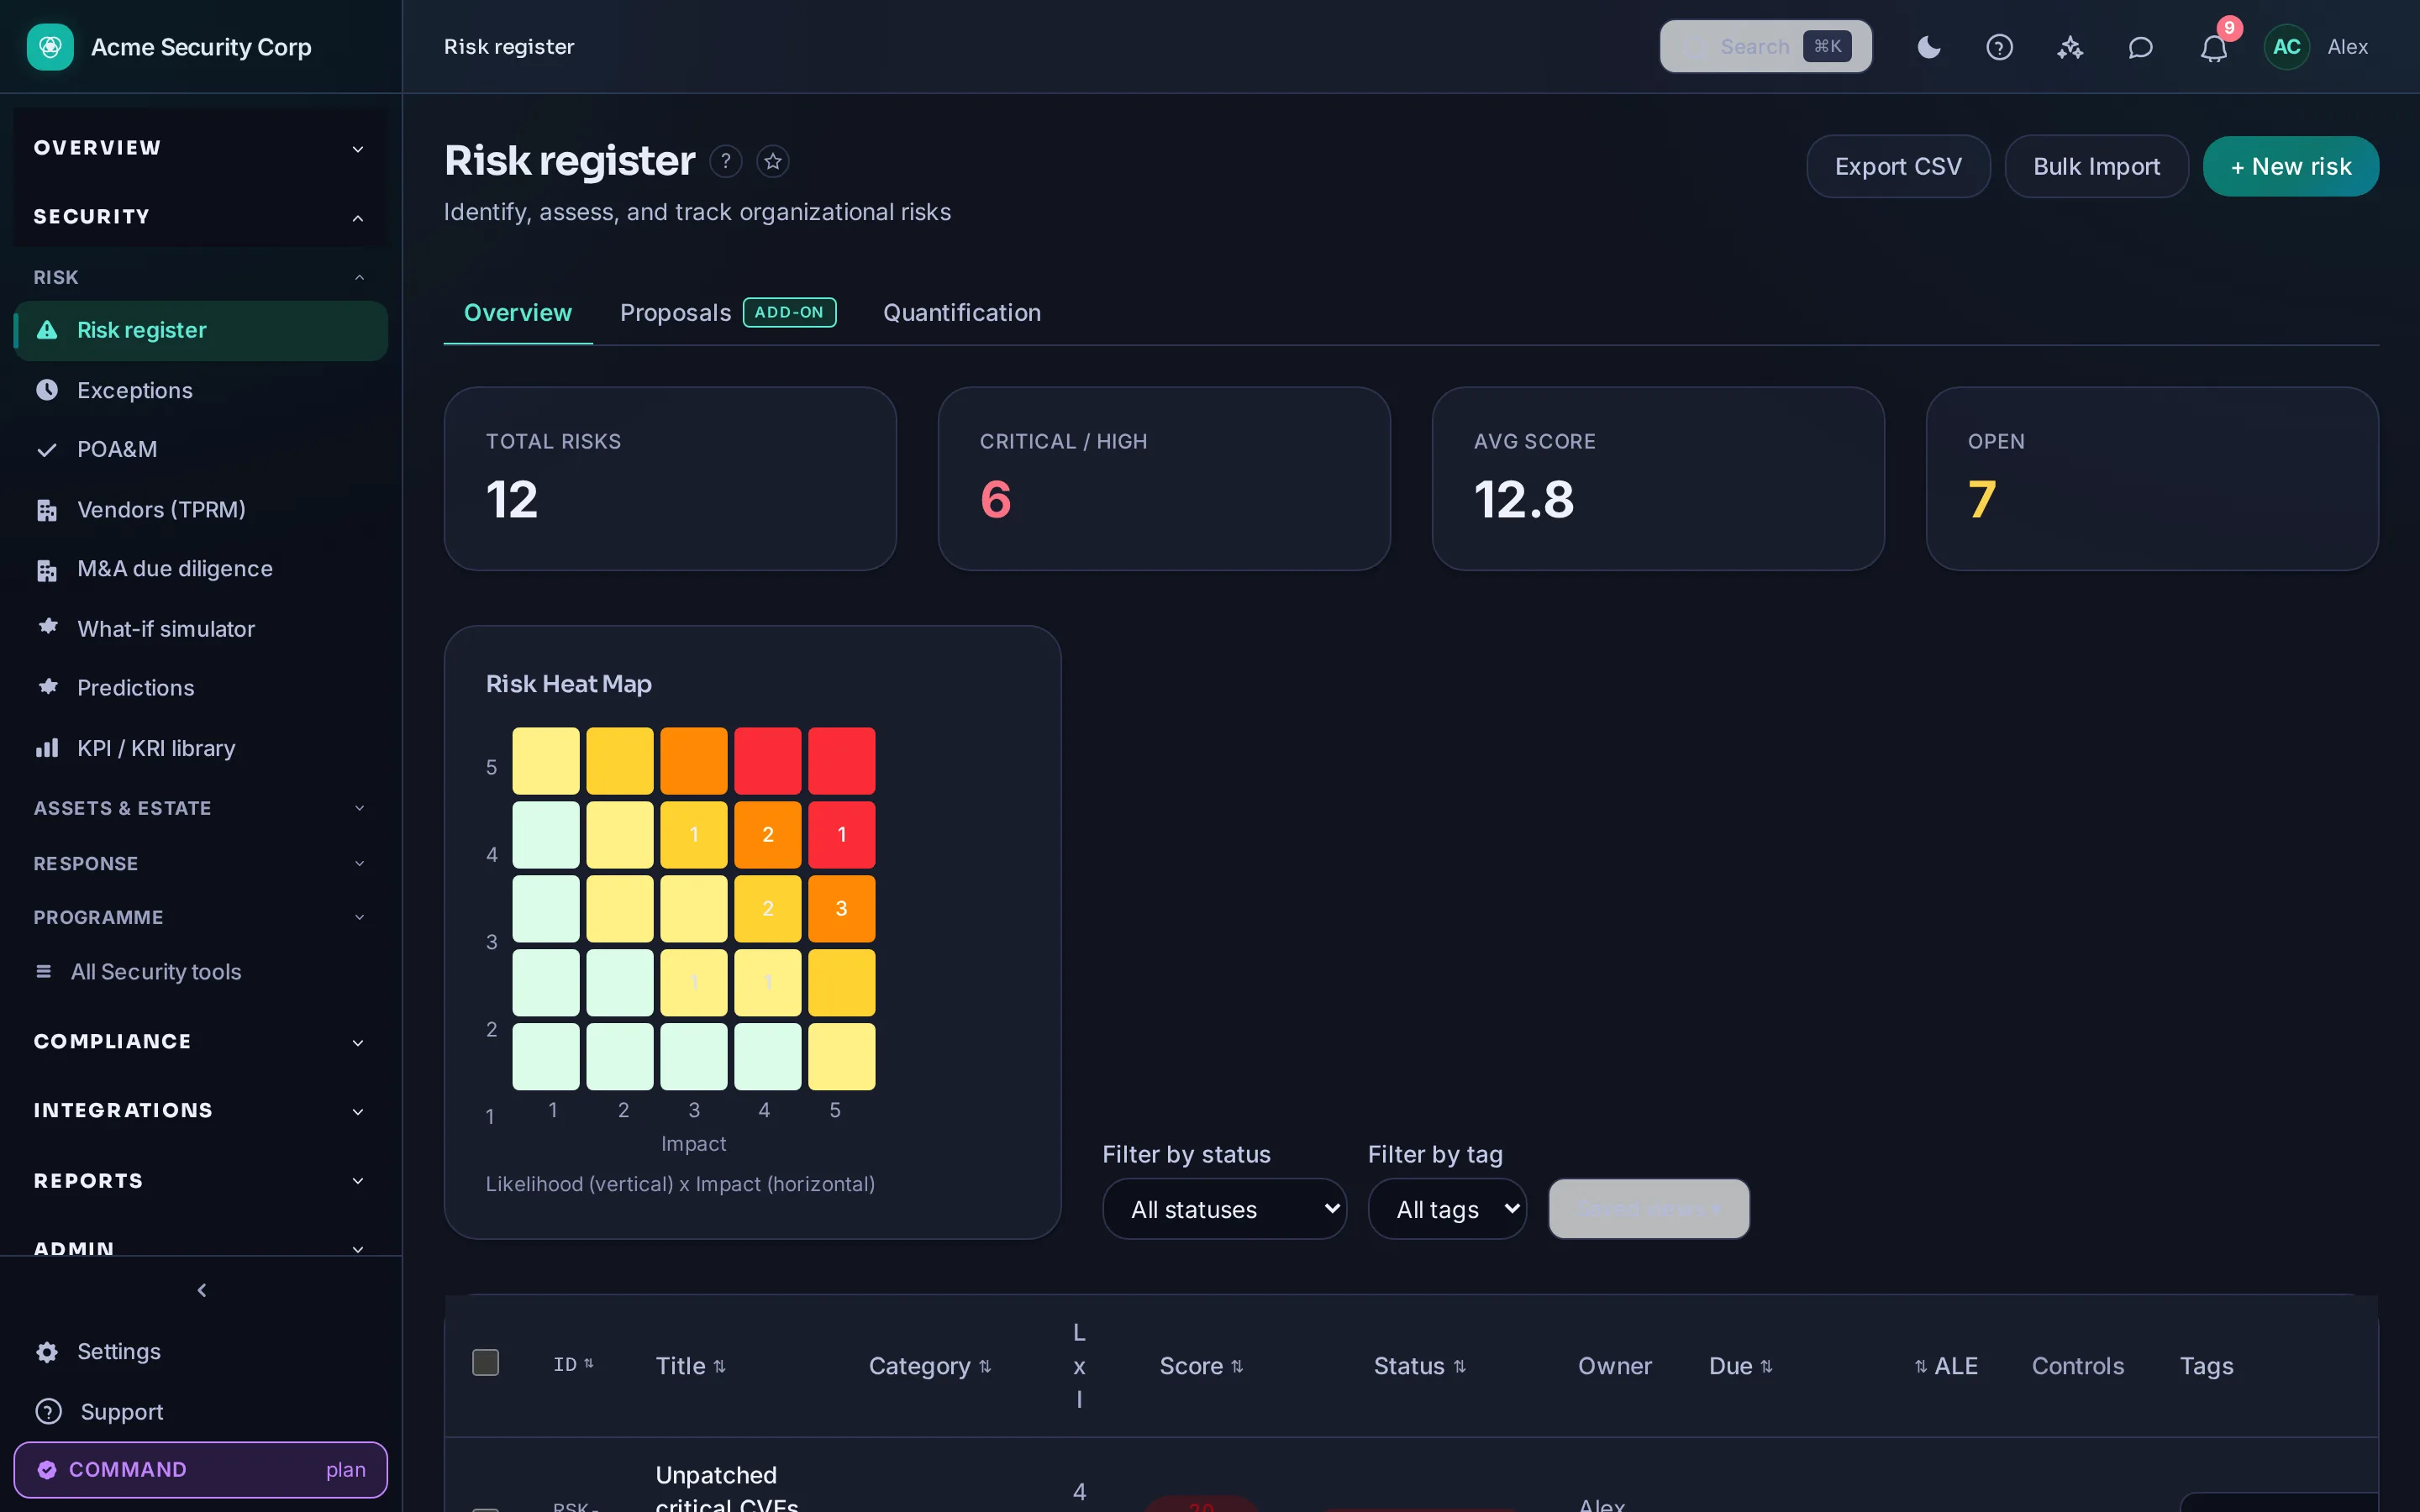This screenshot has height=1512, width=2420.
Task: Open the chat bubble icon
Action: [2140, 47]
